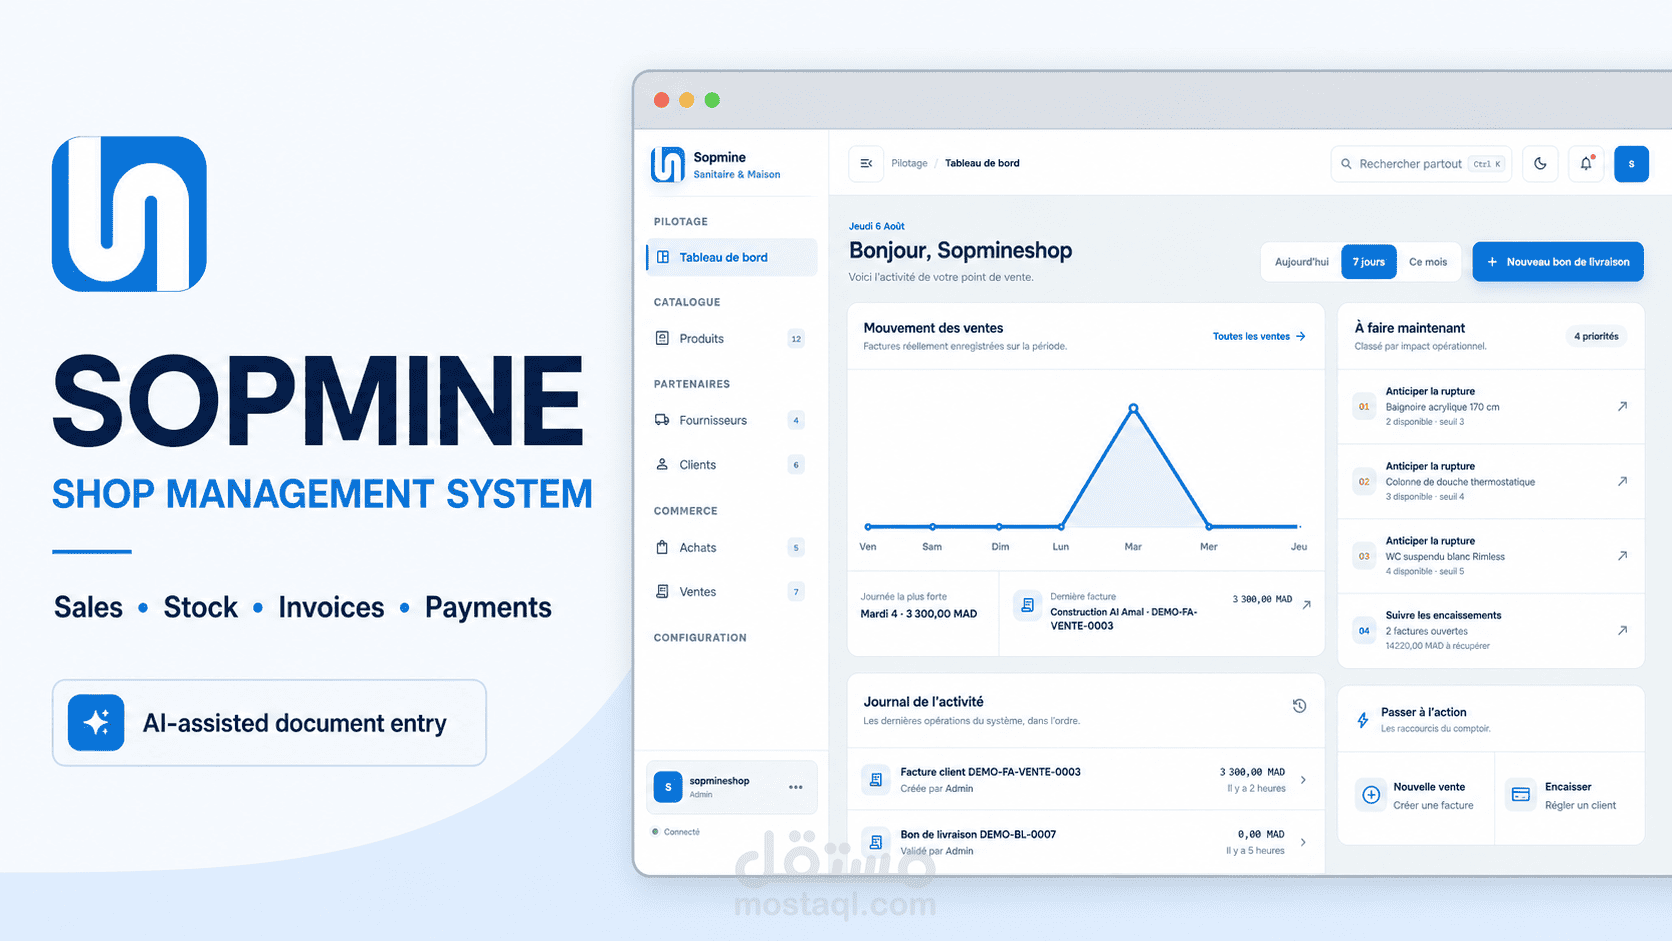Viewport: 1672px width, 941px height.
Task: Open Fournisseurs in the sidebar
Action: tap(732, 420)
